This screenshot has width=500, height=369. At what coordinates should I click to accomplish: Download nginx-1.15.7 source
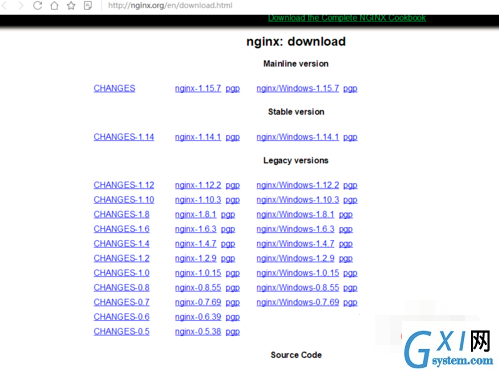[198, 88]
